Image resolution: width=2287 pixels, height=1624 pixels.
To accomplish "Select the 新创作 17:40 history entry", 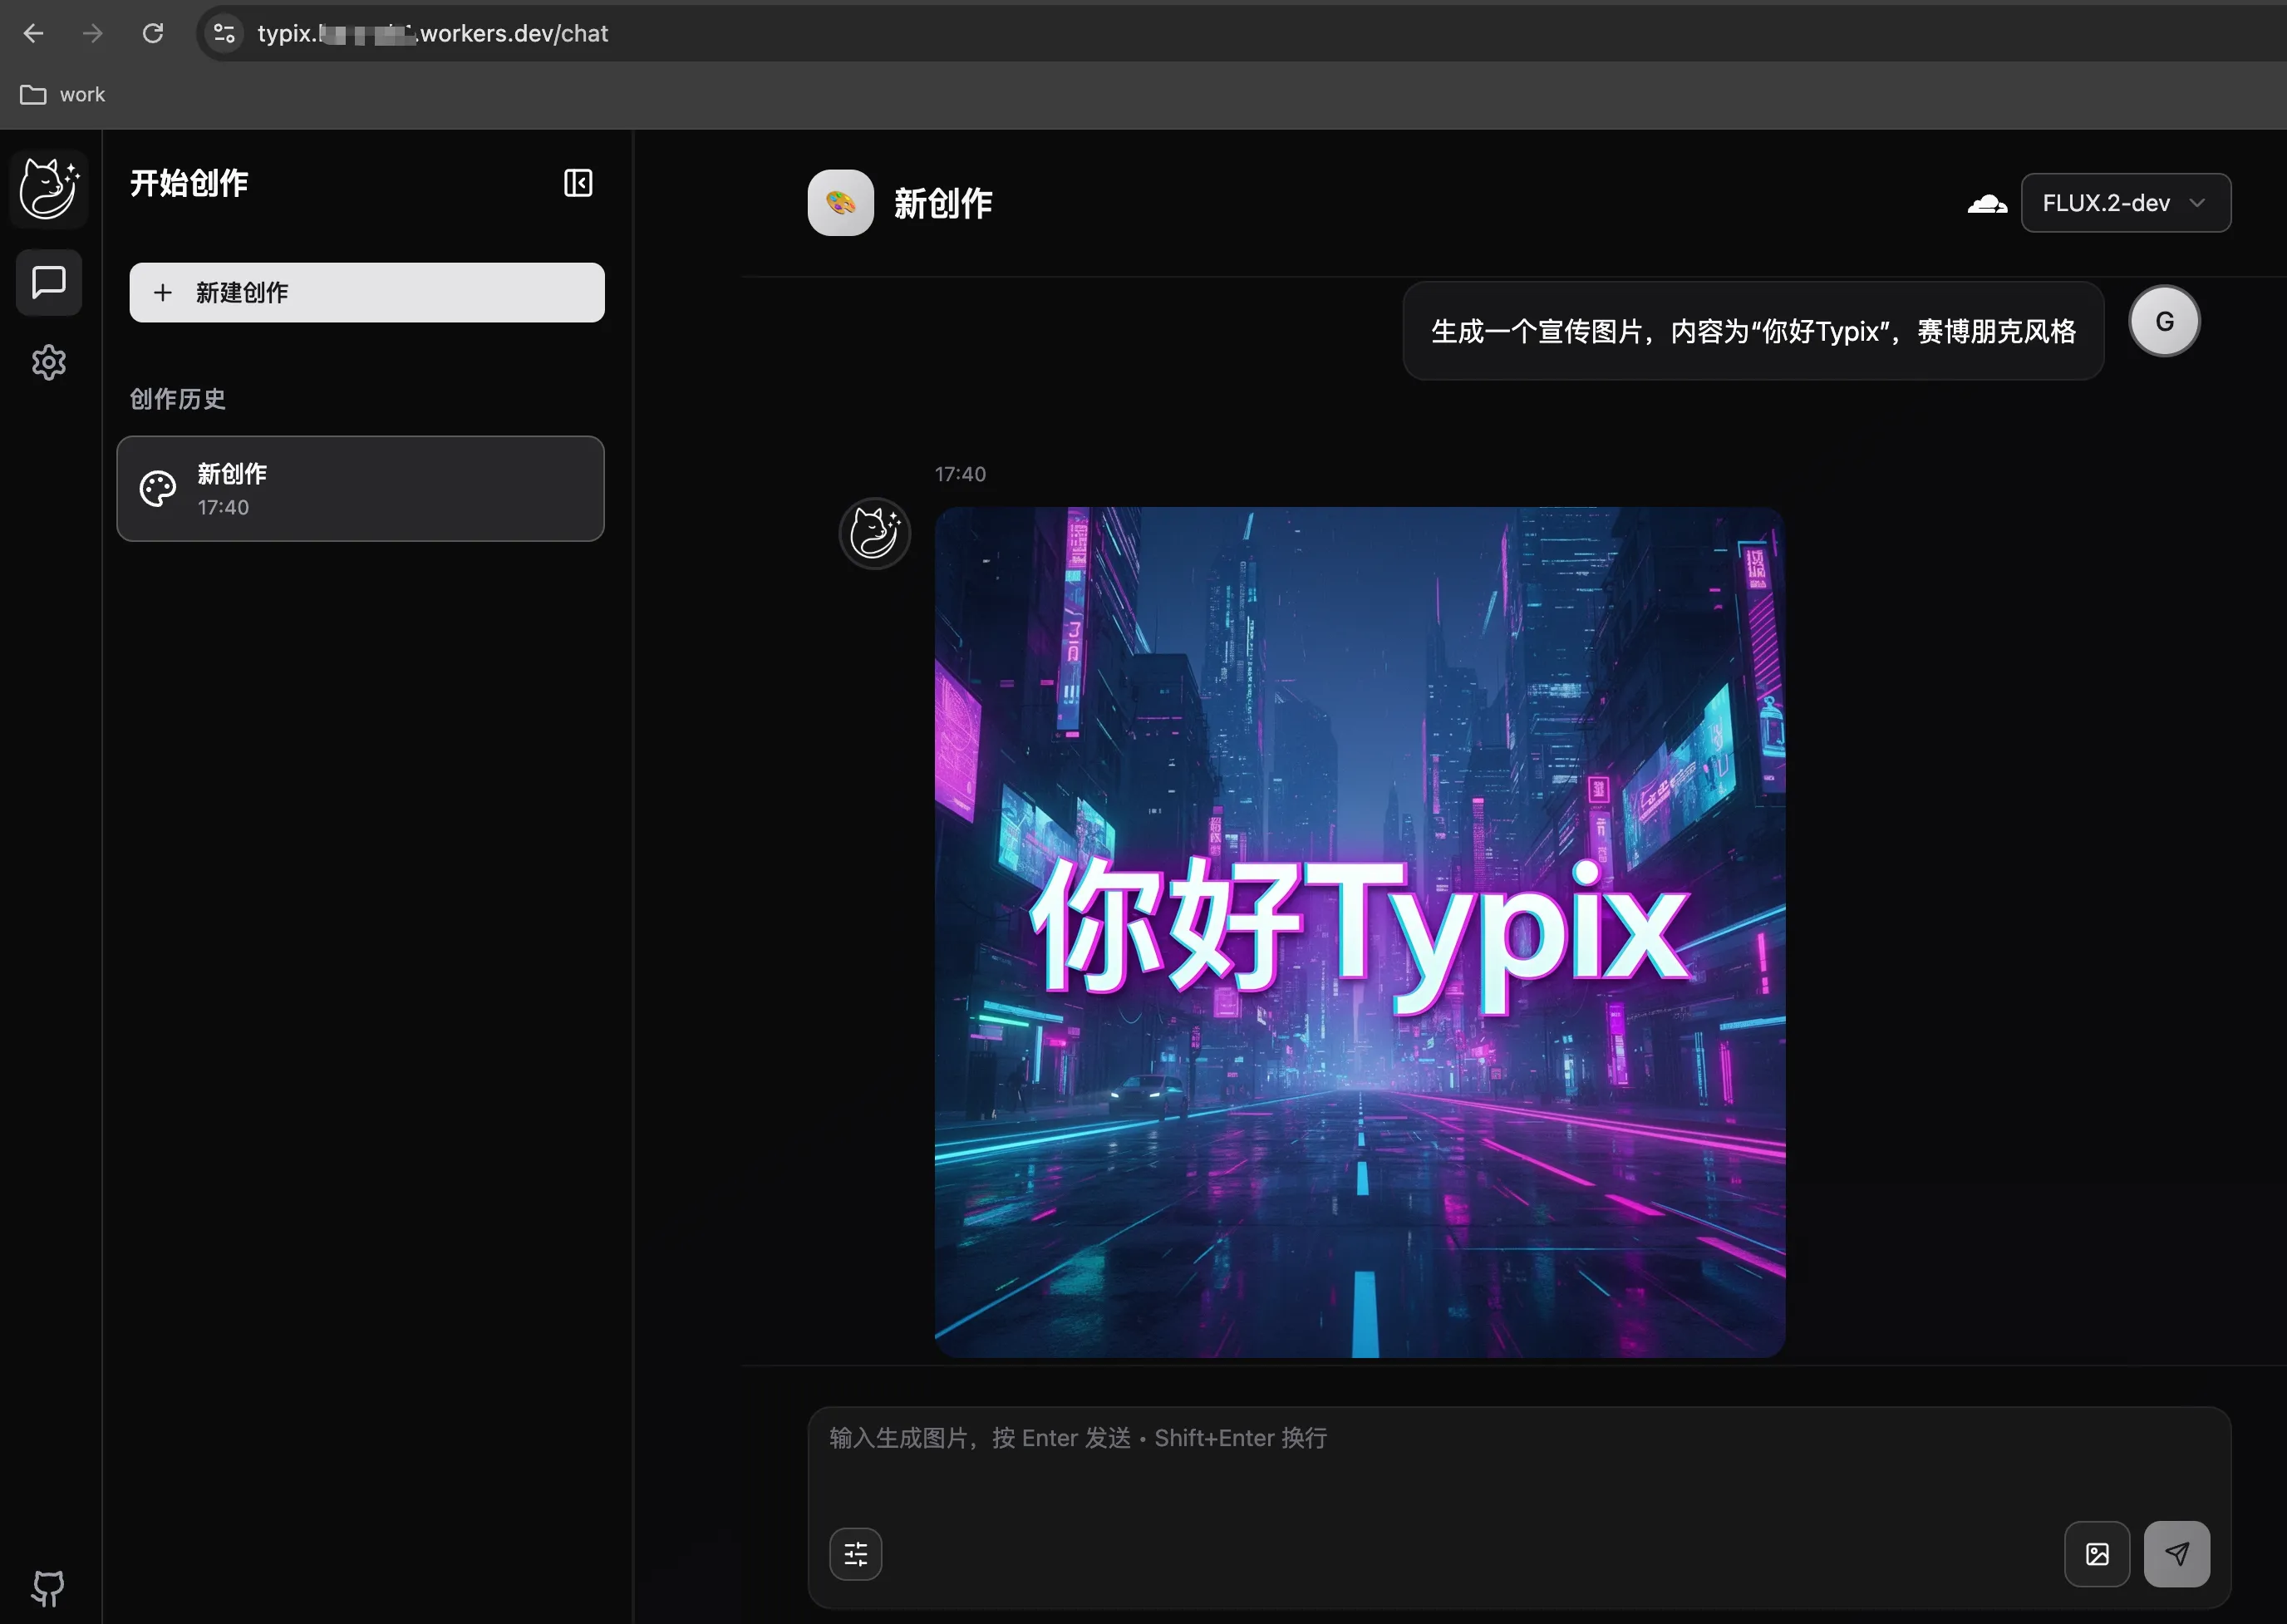I will point(360,489).
